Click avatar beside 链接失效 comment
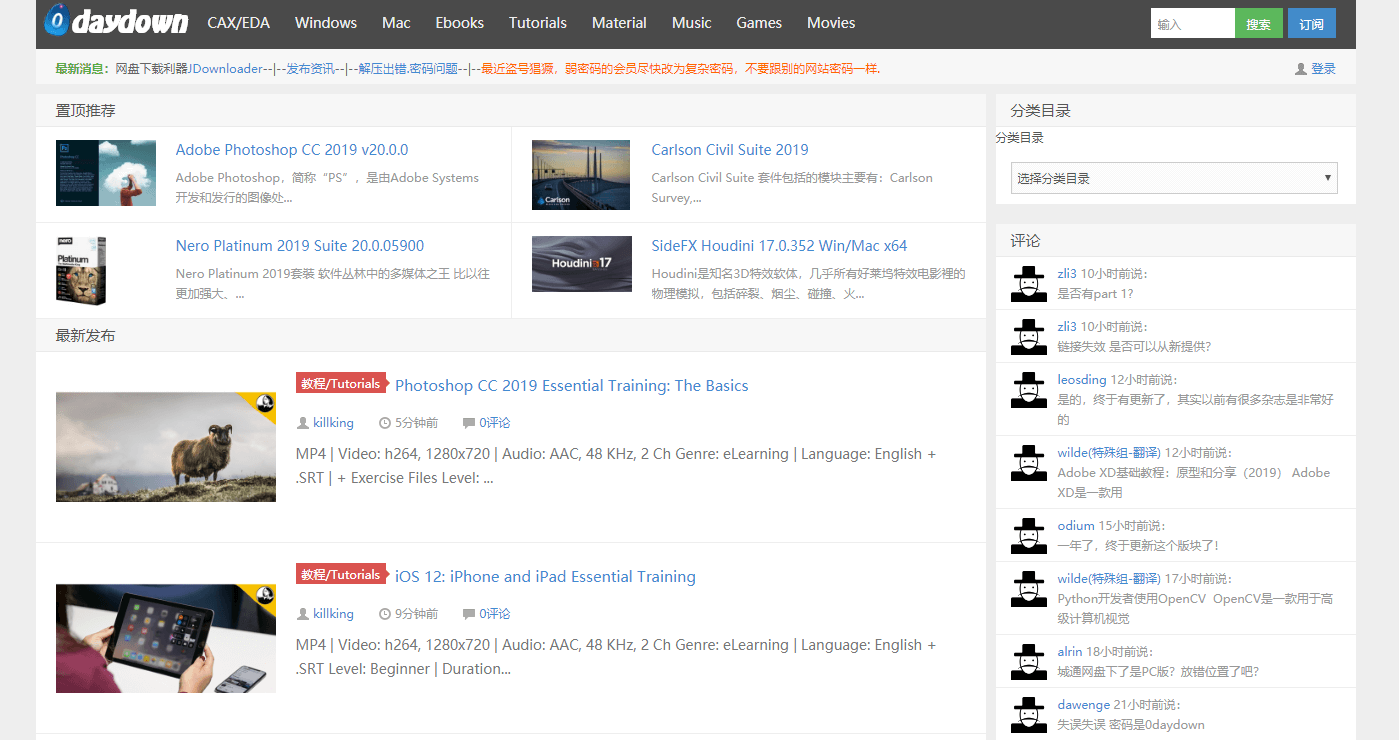This screenshot has height=740, width=1399. pyautogui.click(x=1029, y=337)
